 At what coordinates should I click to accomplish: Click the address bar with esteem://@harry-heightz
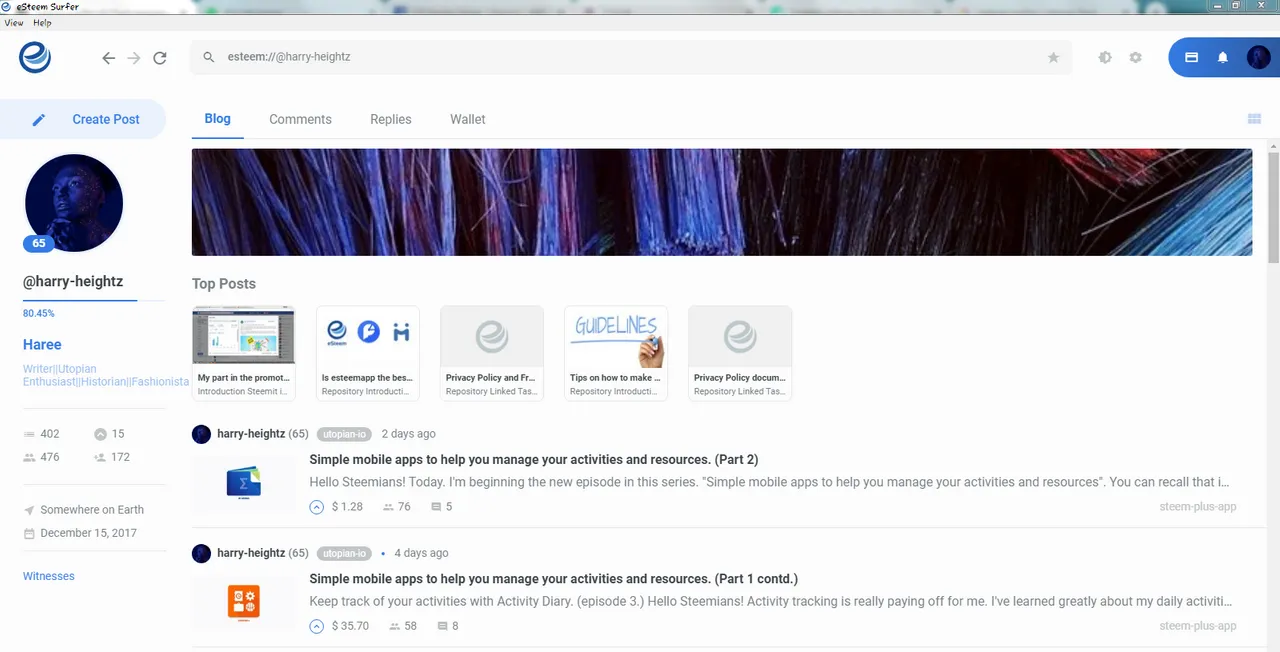631,58
